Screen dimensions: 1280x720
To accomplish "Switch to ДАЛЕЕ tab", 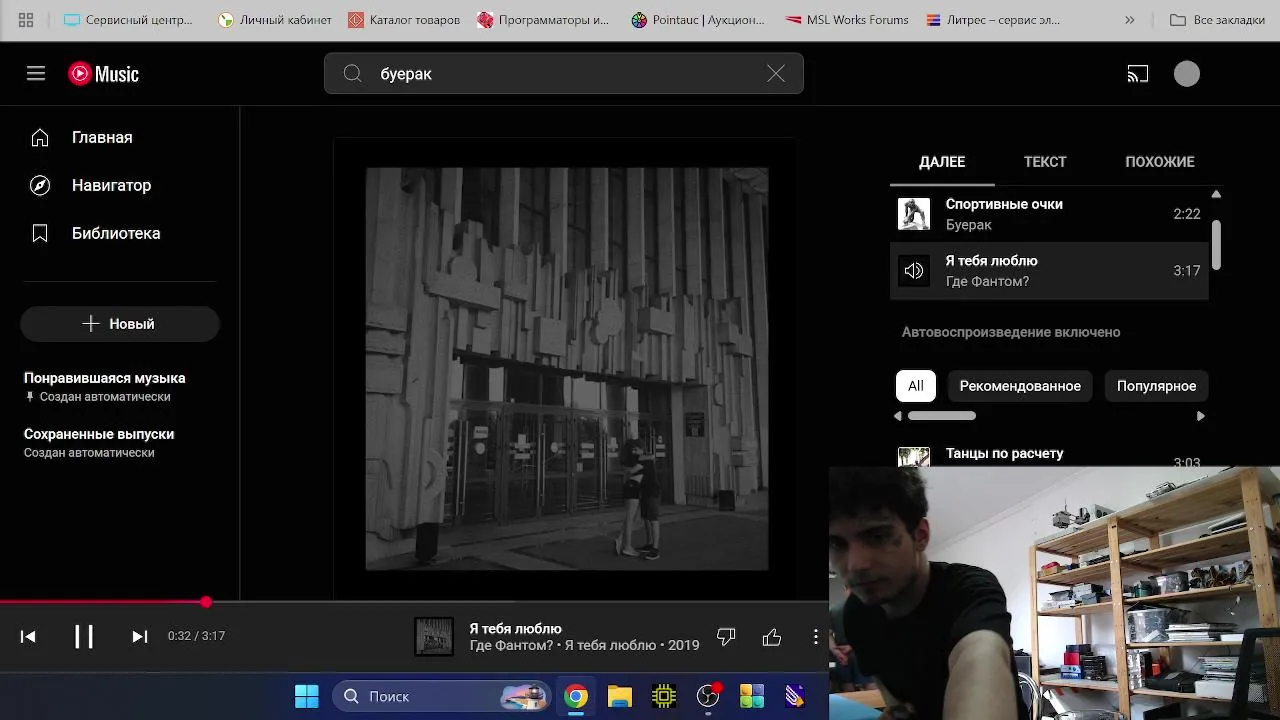I will pos(942,162).
